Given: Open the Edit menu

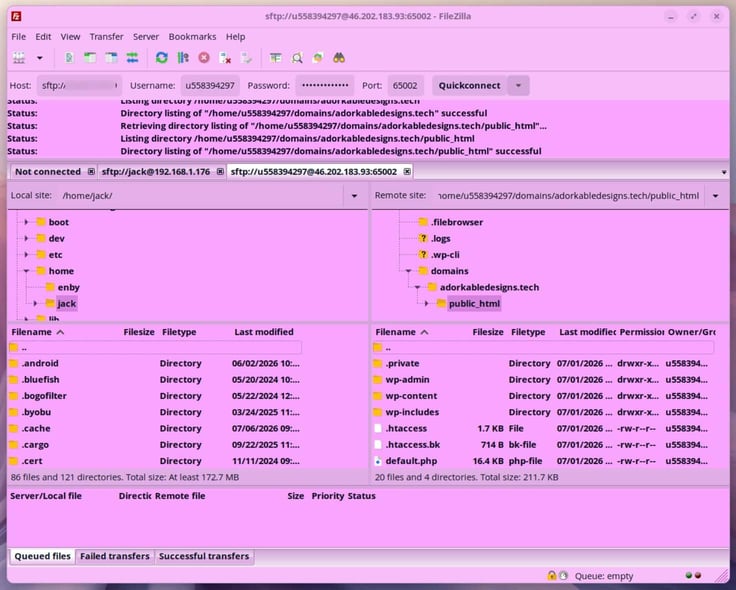Looking at the screenshot, I should click(43, 37).
